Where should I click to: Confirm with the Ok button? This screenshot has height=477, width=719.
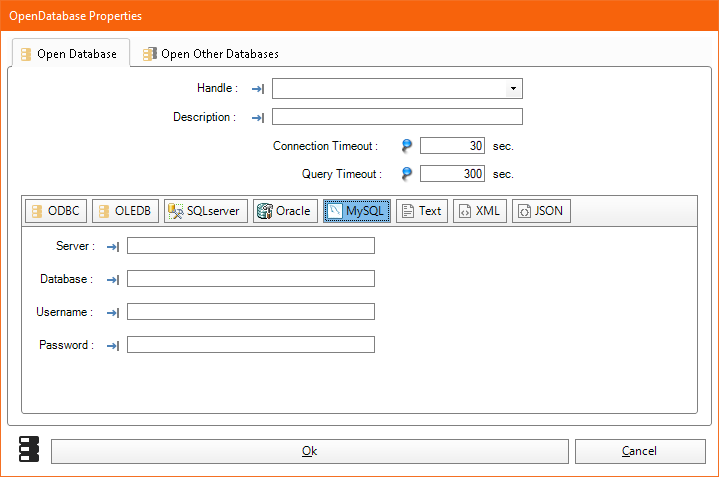pos(310,451)
